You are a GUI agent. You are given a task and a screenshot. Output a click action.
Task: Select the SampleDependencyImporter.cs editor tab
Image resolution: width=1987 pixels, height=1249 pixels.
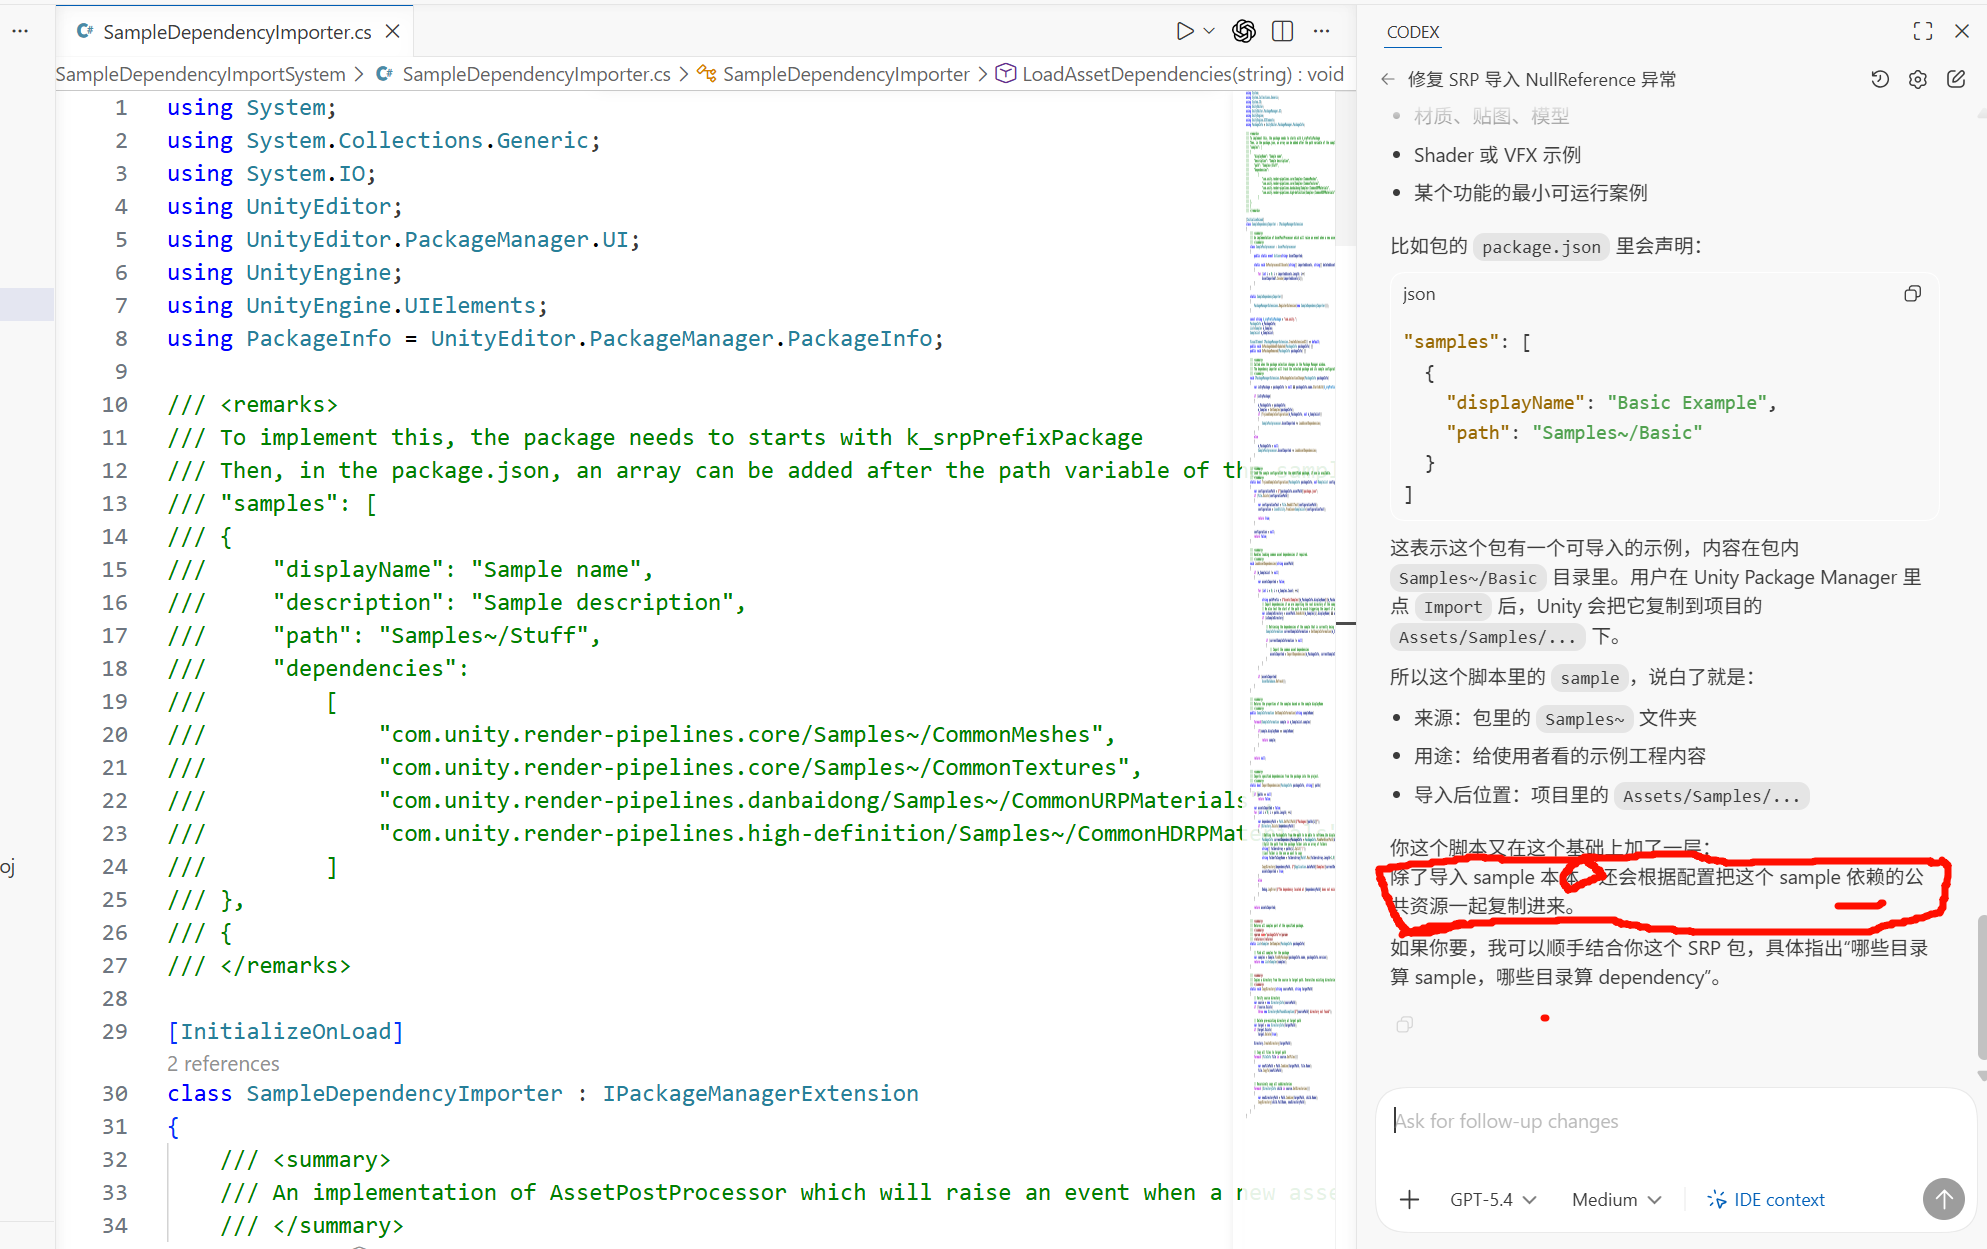click(237, 32)
